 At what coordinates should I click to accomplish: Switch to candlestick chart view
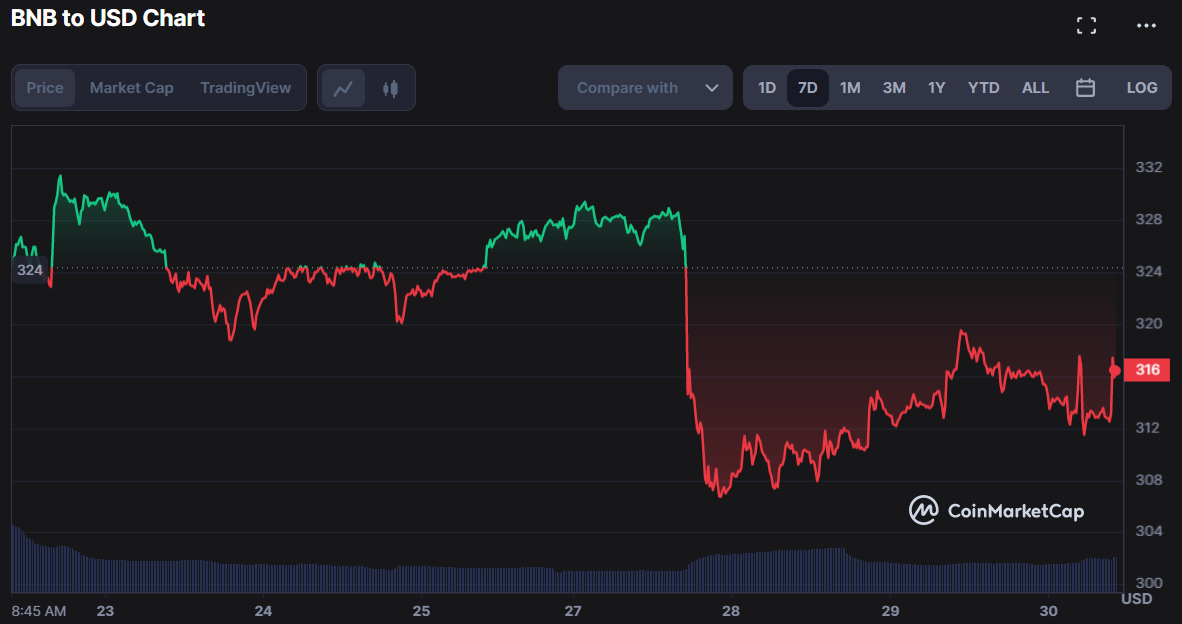pyautogui.click(x=390, y=87)
